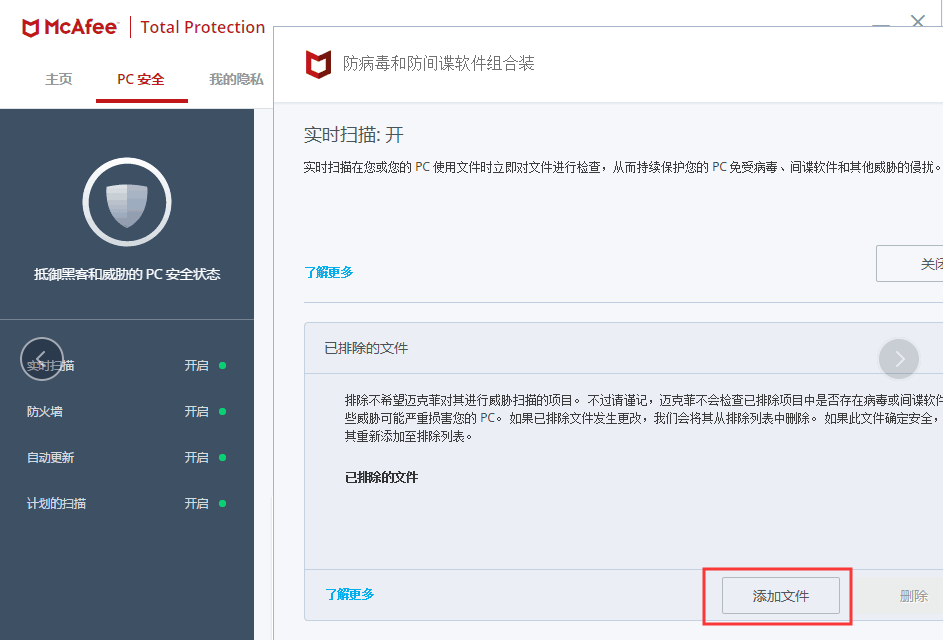944x640 pixels.
Task: Open the 主页 tab
Action: (59, 79)
